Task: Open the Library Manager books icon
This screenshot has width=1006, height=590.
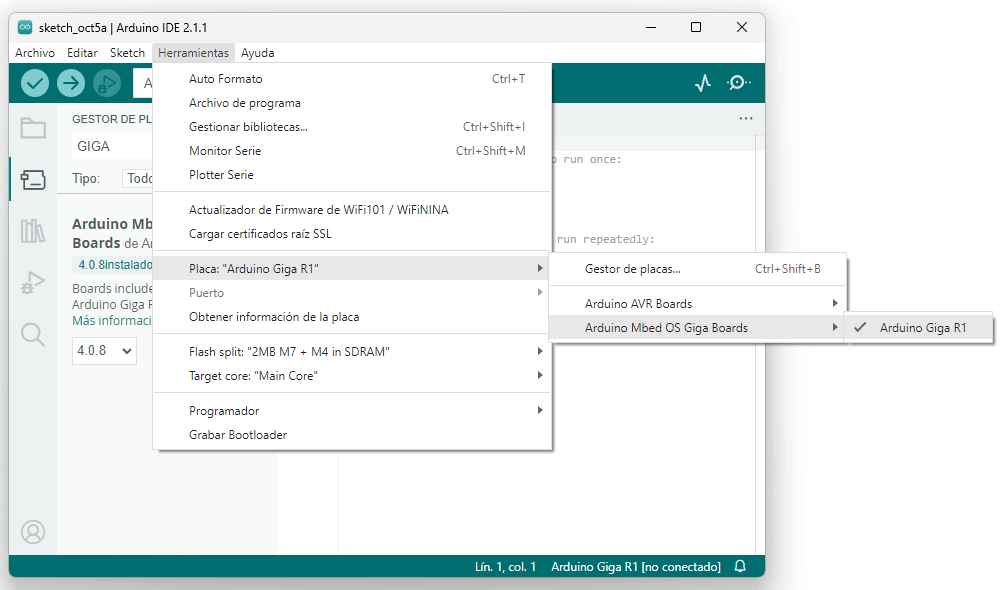Action: [33, 232]
